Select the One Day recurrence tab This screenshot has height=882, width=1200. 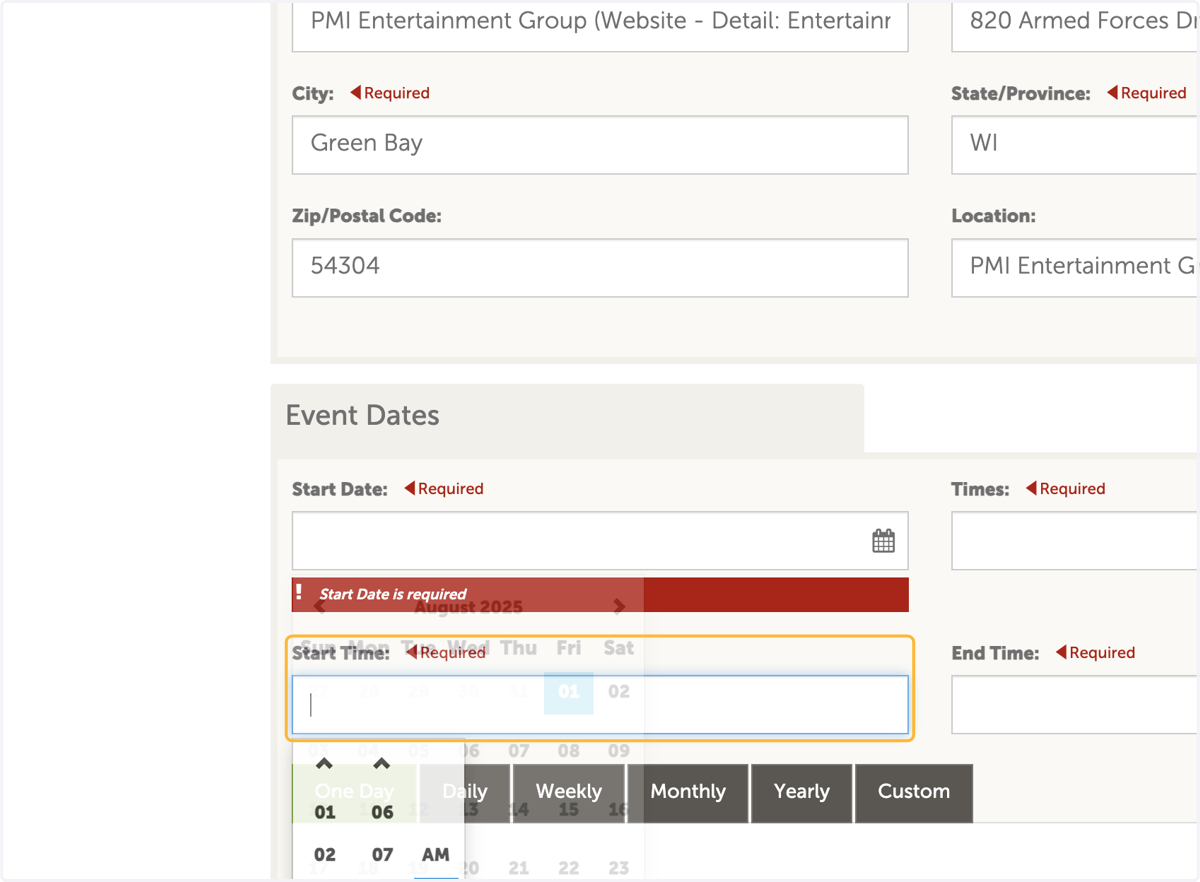(x=354, y=792)
